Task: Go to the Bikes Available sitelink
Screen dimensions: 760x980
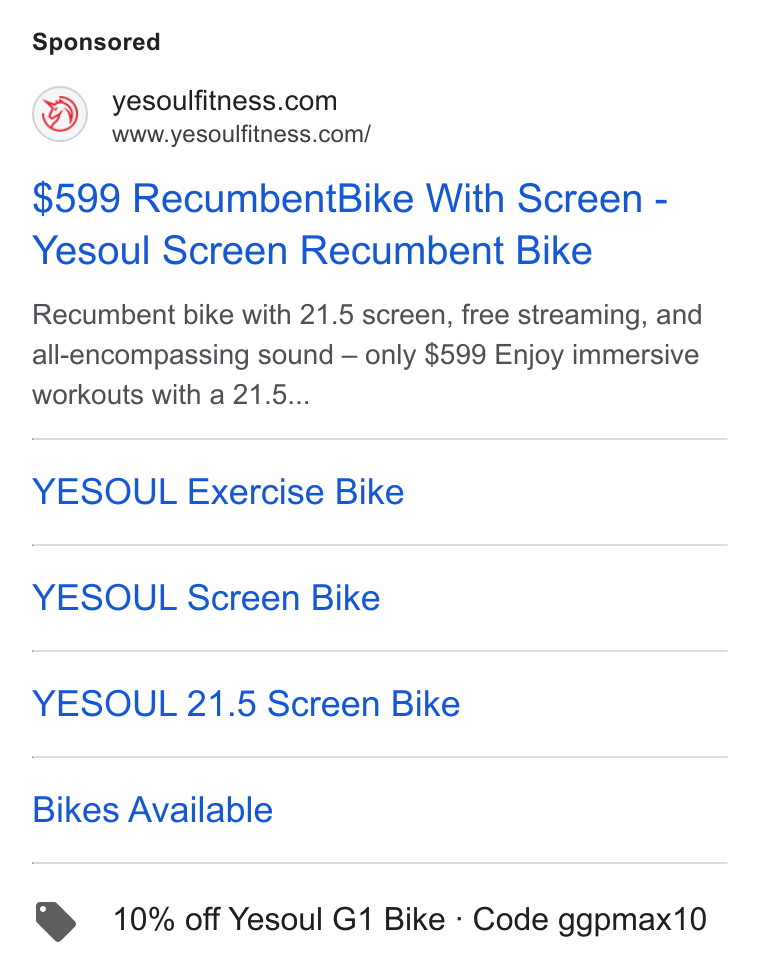Action: coord(152,811)
